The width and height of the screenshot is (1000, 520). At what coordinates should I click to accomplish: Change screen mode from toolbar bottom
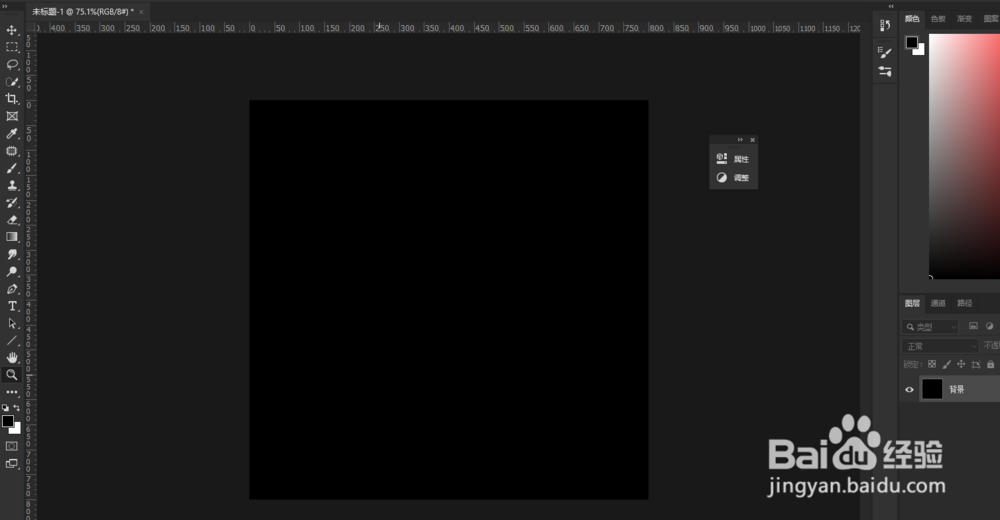coord(11,464)
